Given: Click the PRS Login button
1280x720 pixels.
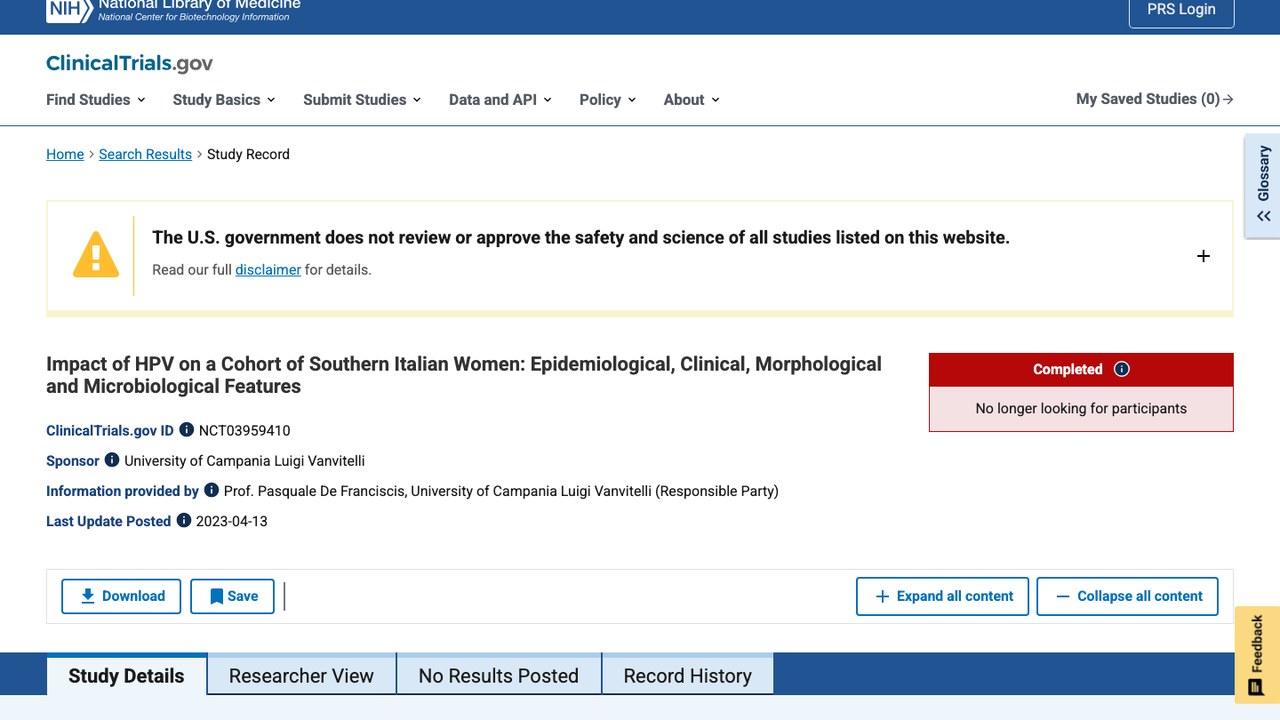Looking at the screenshot, I should tap(1182, 10).
